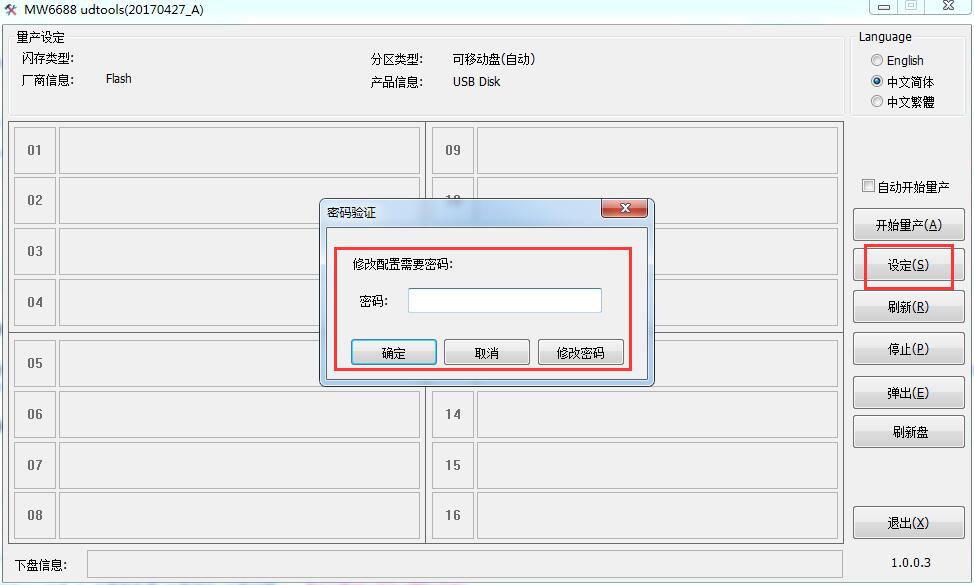974x585 pixels.
Task: Click the 可移动盘(自动) partition type value
Action: 494,59
